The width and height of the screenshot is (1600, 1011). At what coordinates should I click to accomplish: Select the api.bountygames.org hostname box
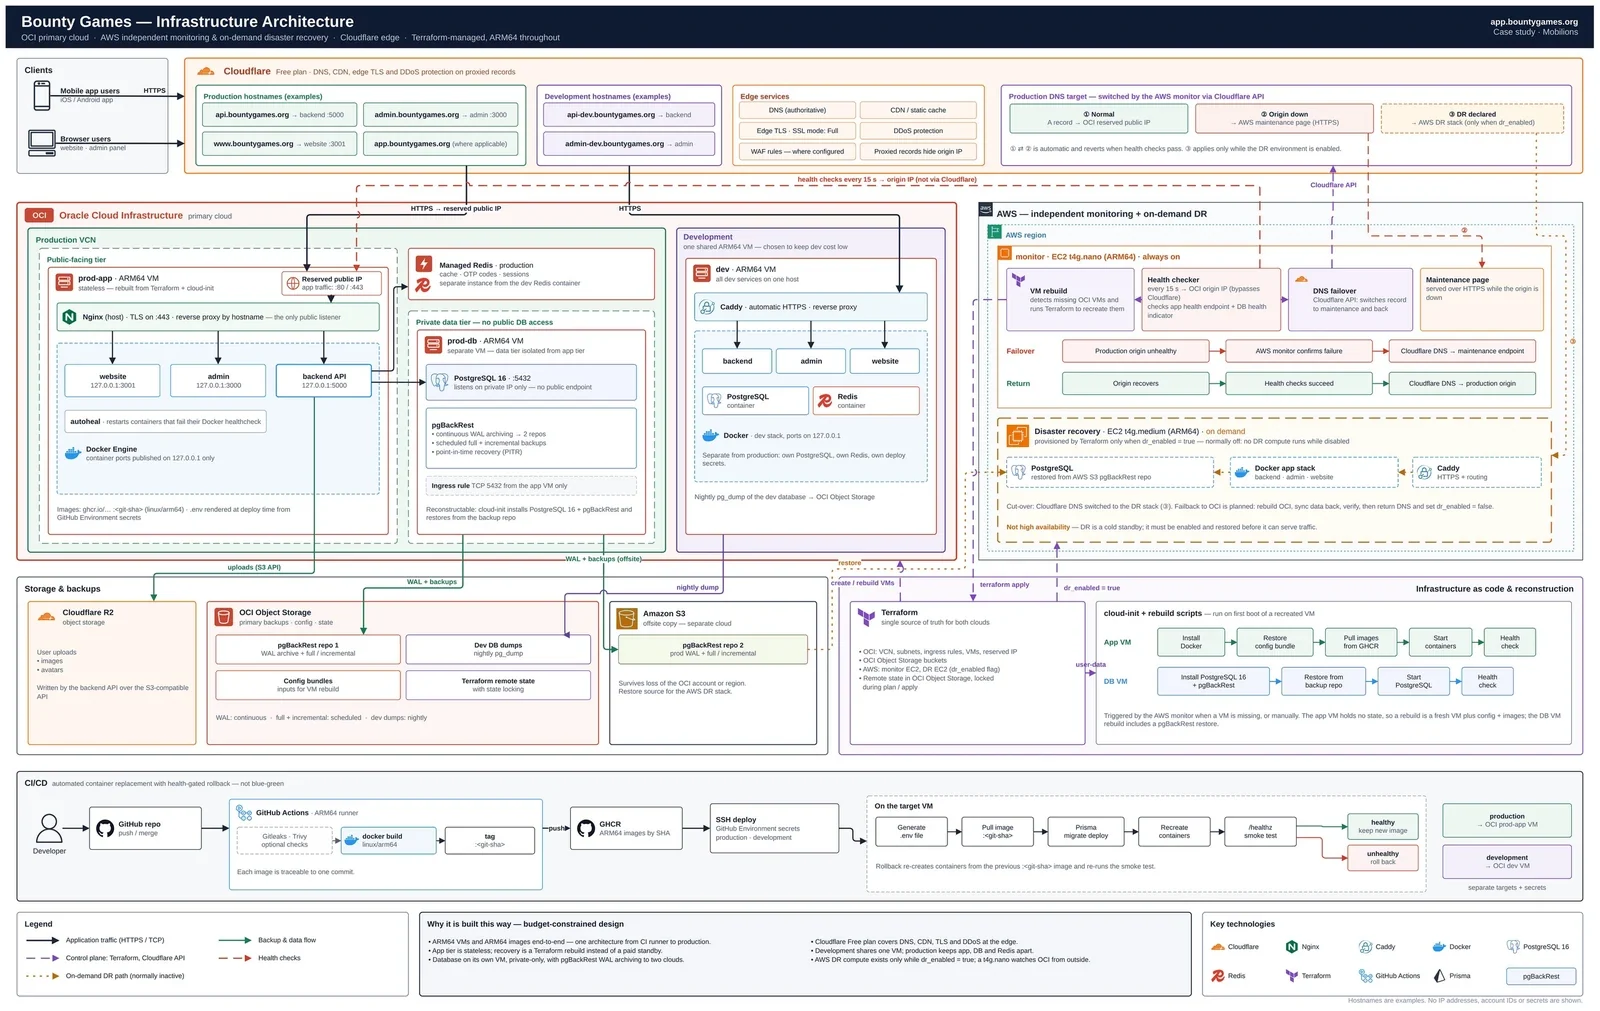(279, 115)
